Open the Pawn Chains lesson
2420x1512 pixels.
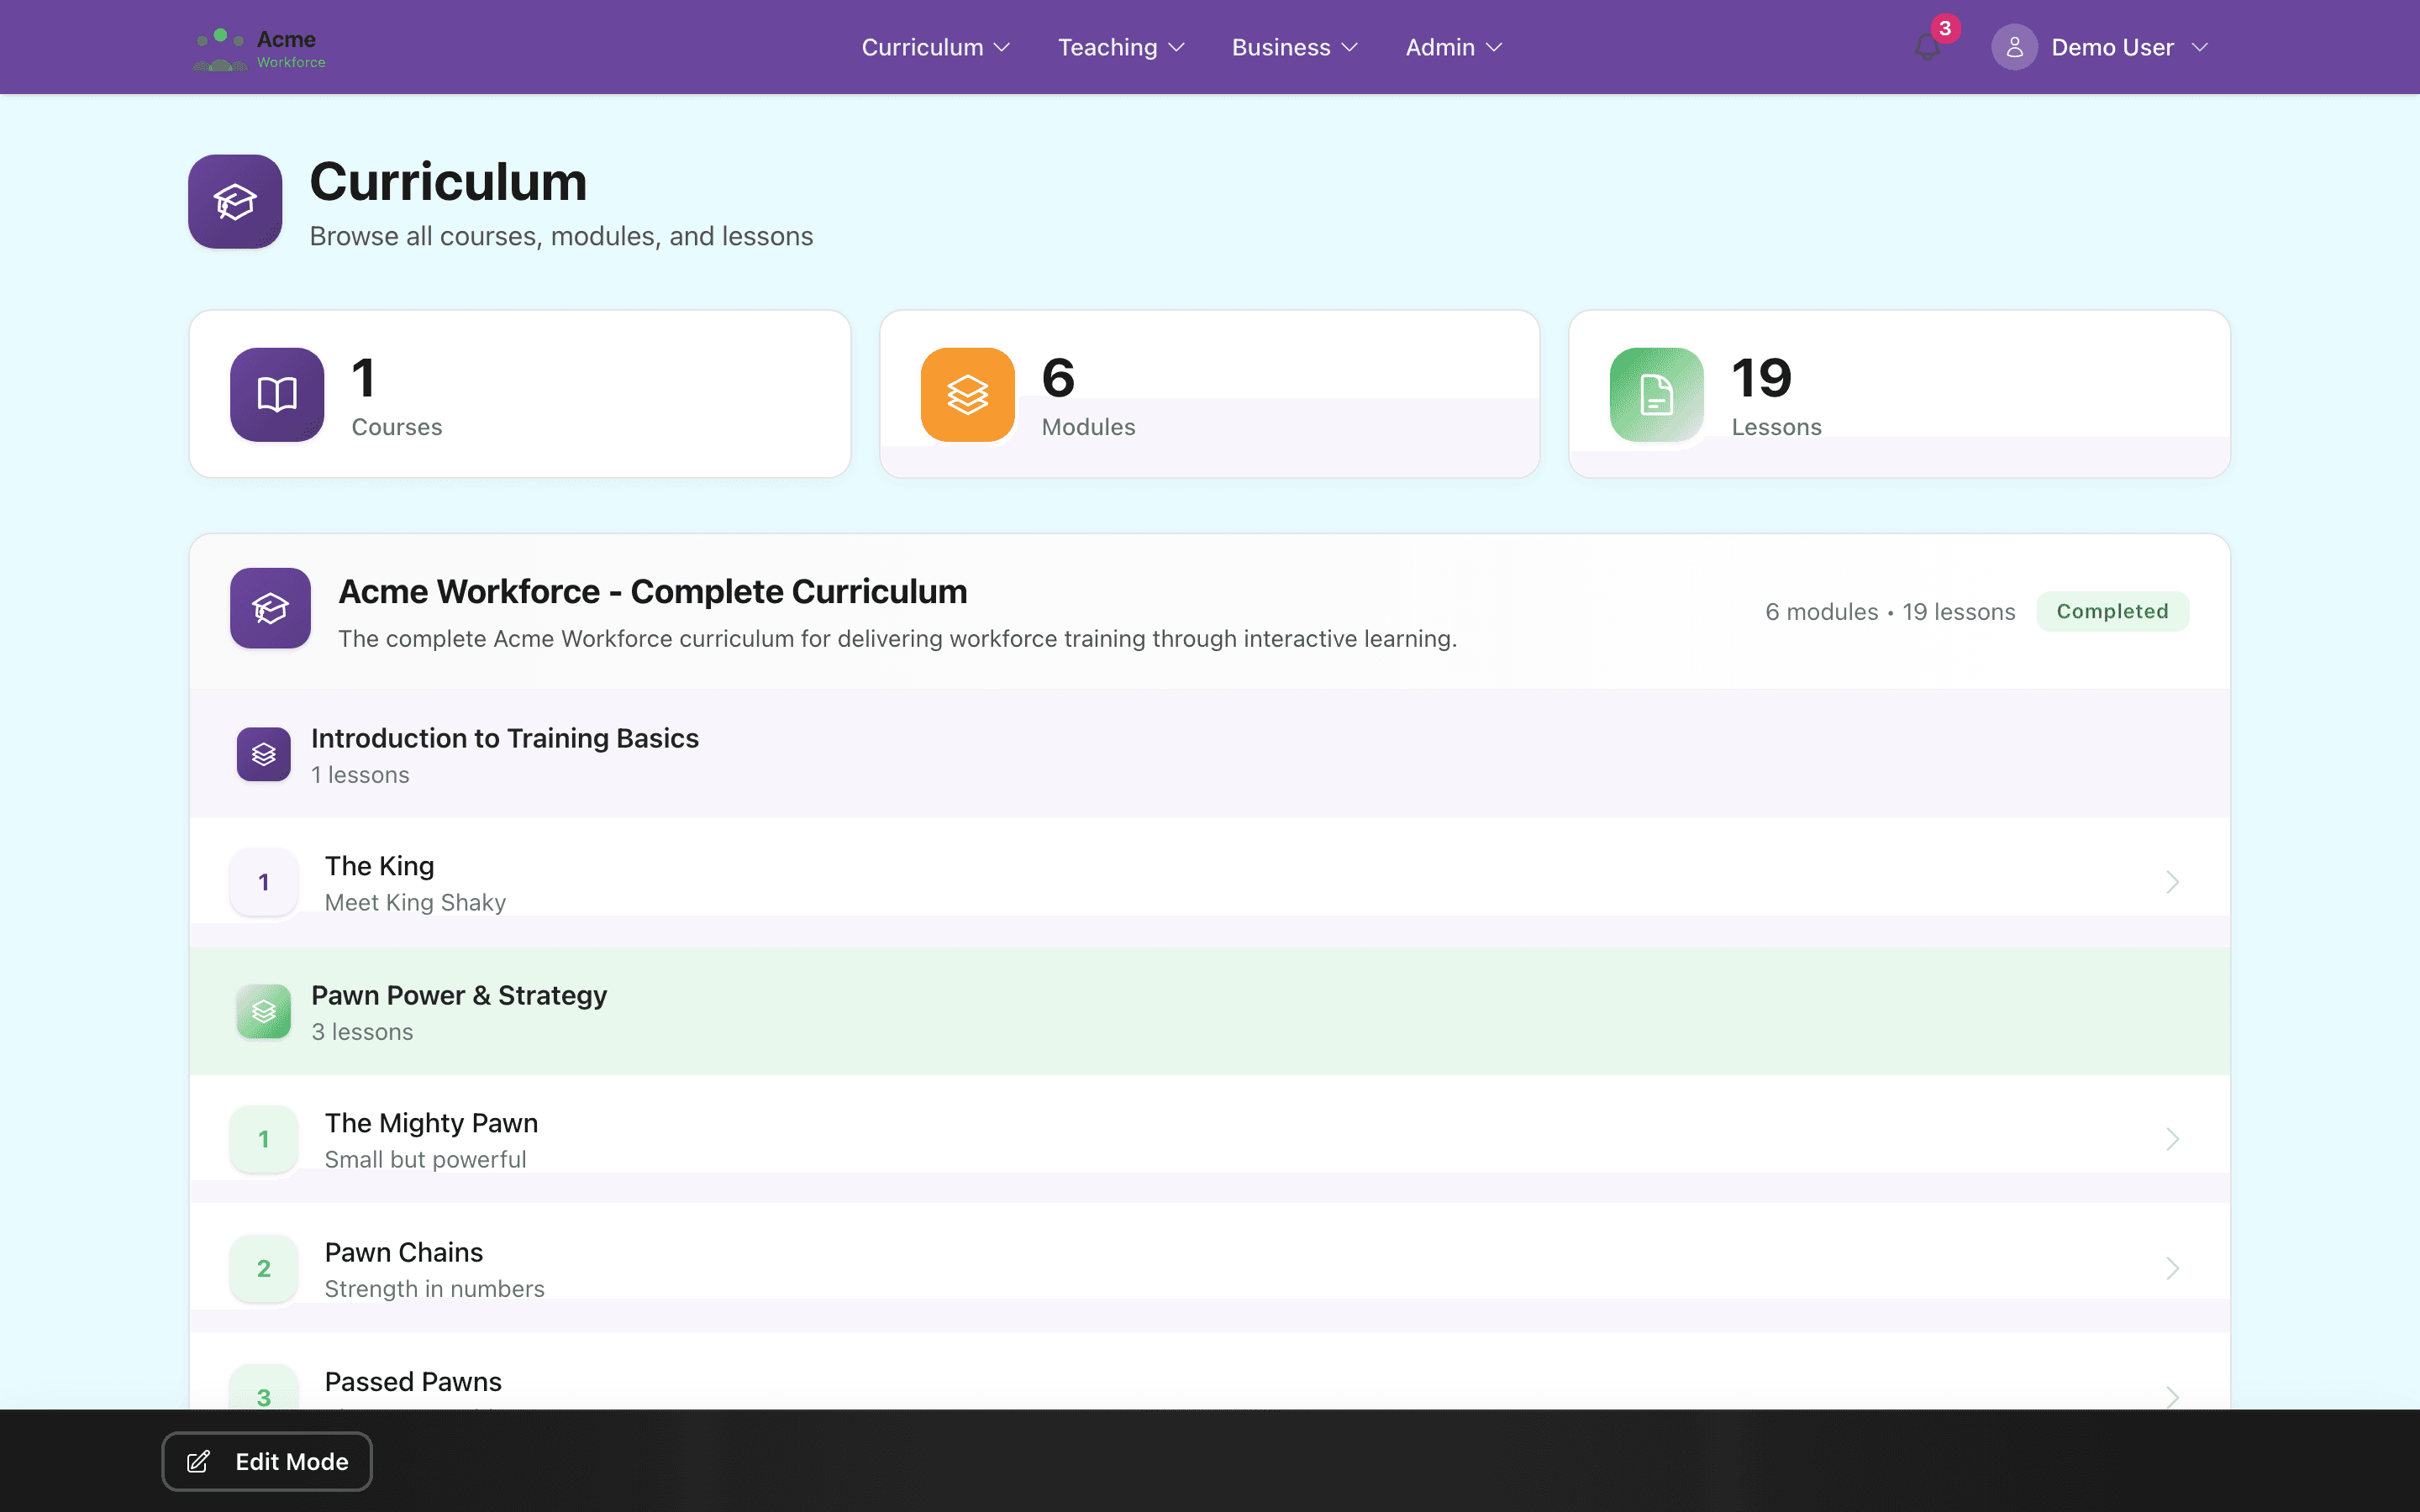[1209, 1268]
